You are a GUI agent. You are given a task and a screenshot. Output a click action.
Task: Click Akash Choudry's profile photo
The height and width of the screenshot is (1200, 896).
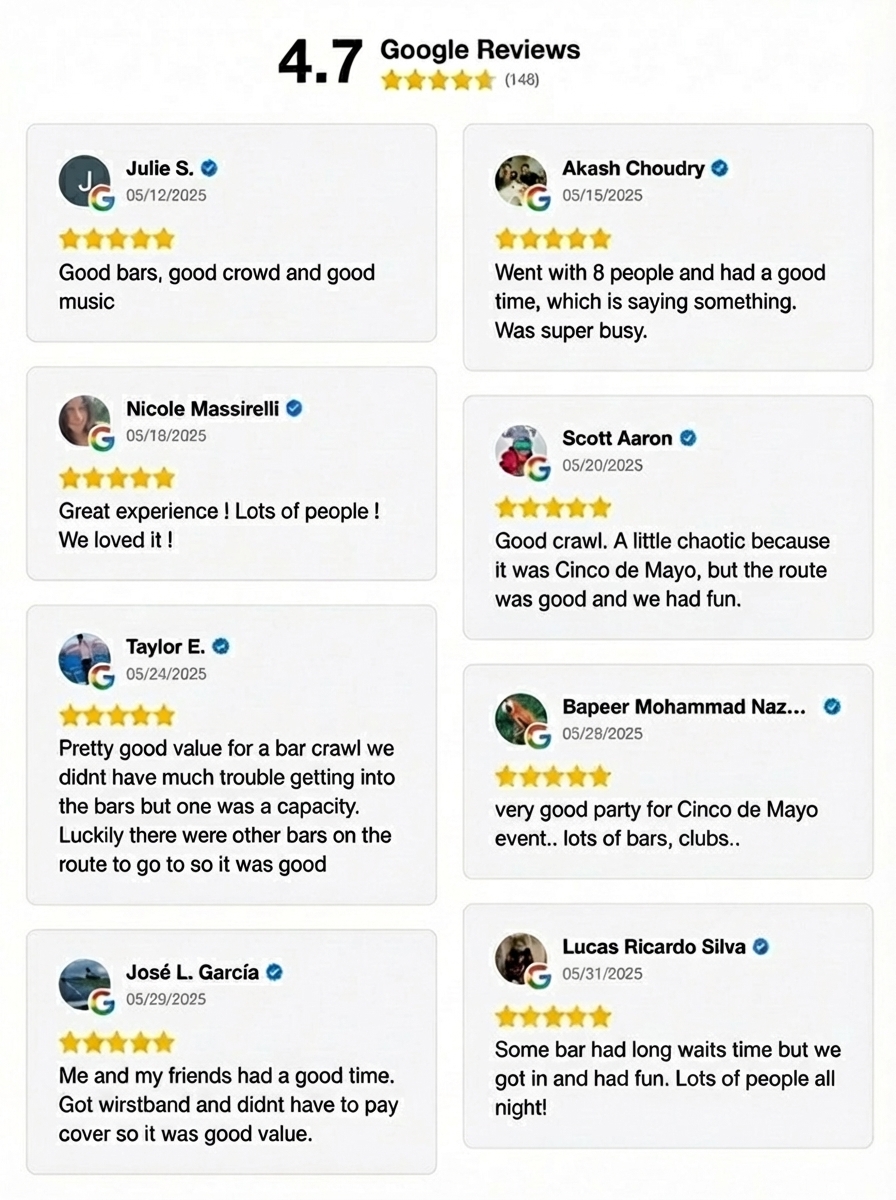[x=521, y=181]
